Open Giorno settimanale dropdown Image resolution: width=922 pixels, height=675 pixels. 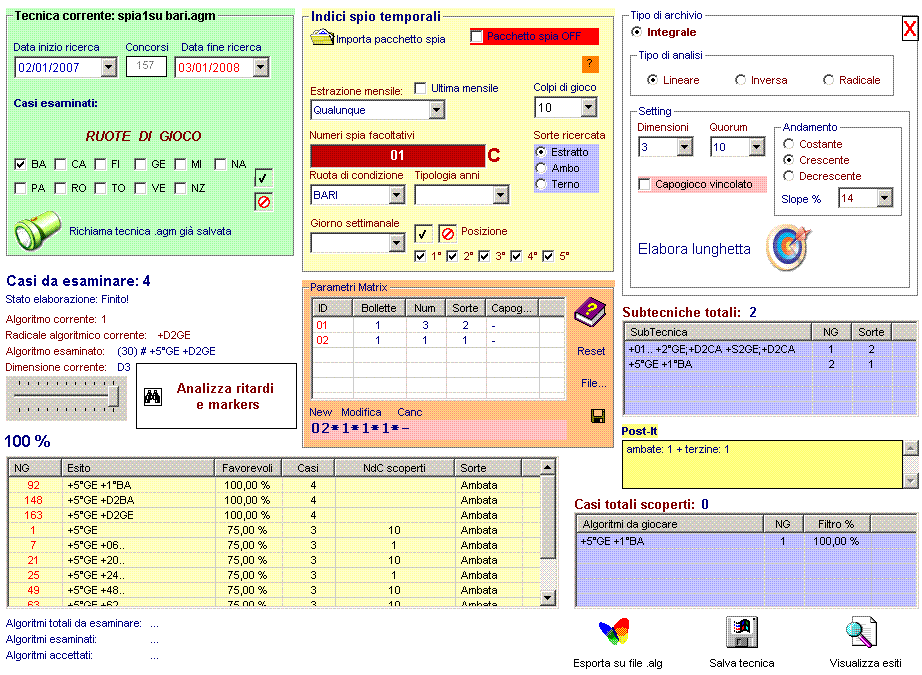tap(397, 242)
